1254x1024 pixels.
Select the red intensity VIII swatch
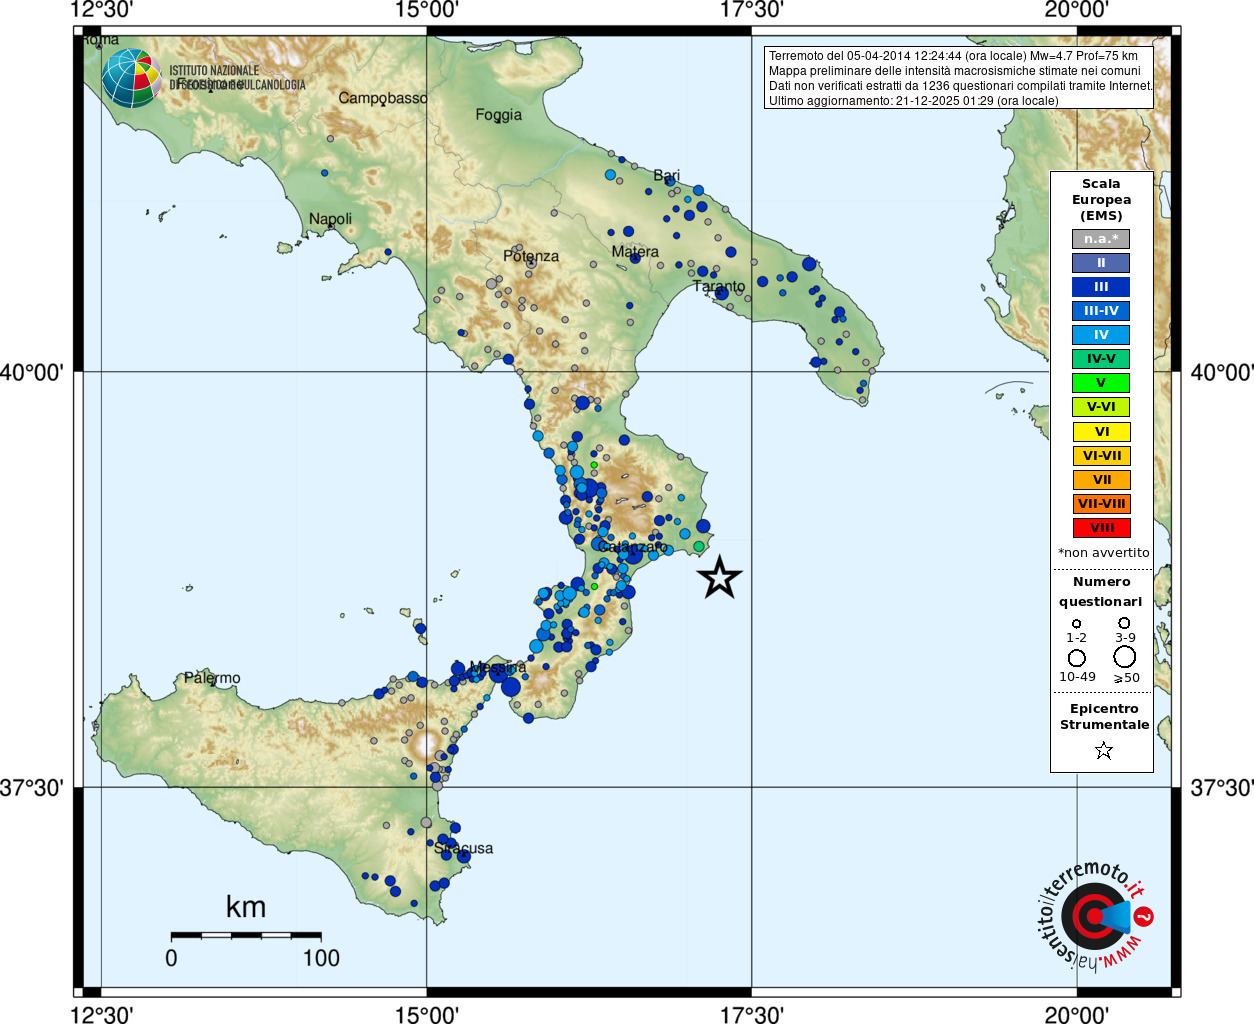[x=1101, y=528]
